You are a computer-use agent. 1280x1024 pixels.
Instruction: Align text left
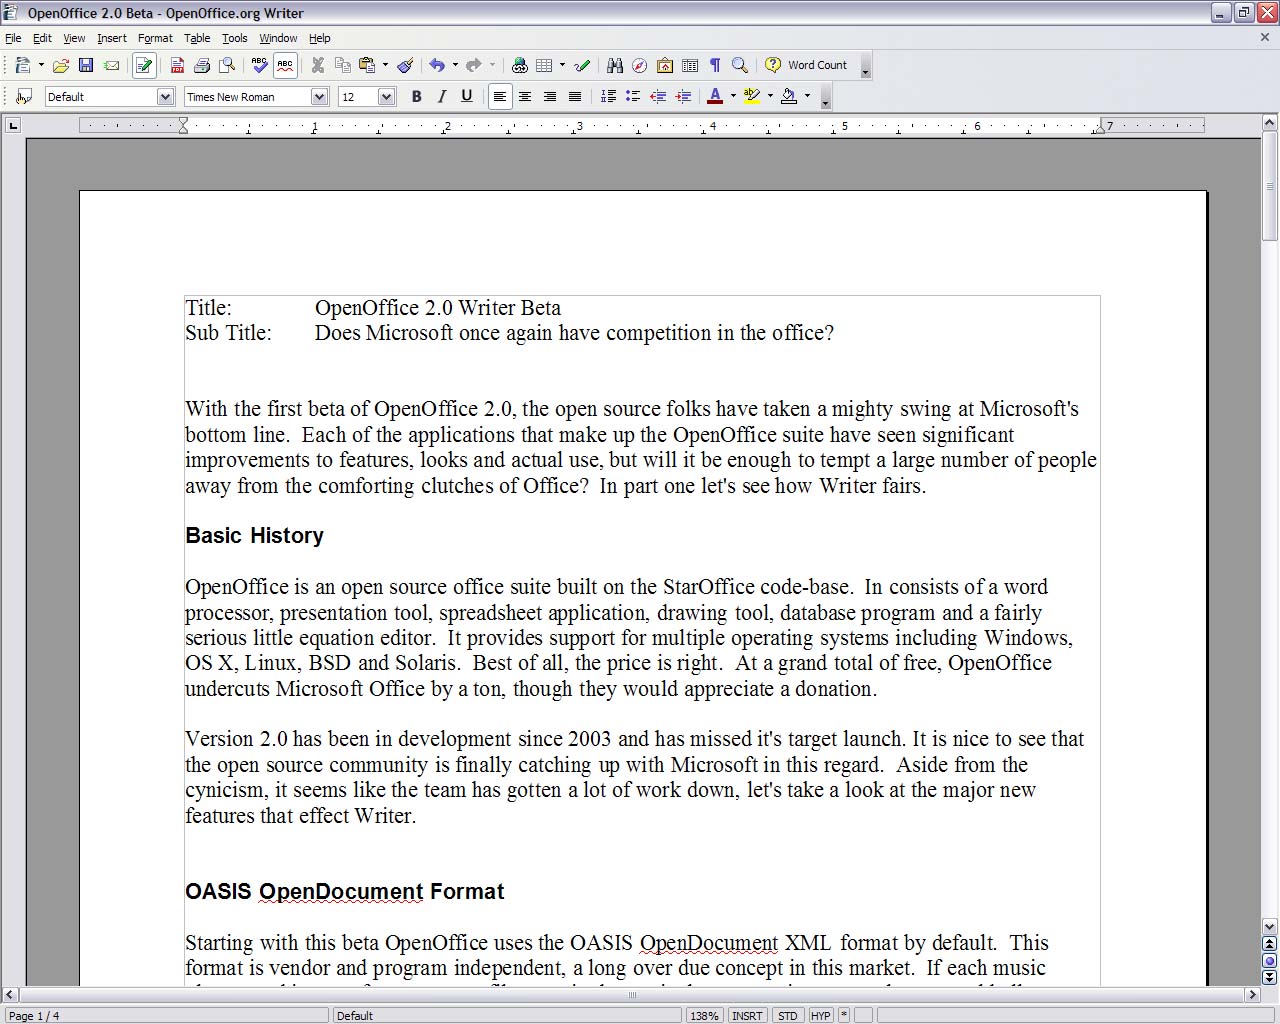coord(499,97)
